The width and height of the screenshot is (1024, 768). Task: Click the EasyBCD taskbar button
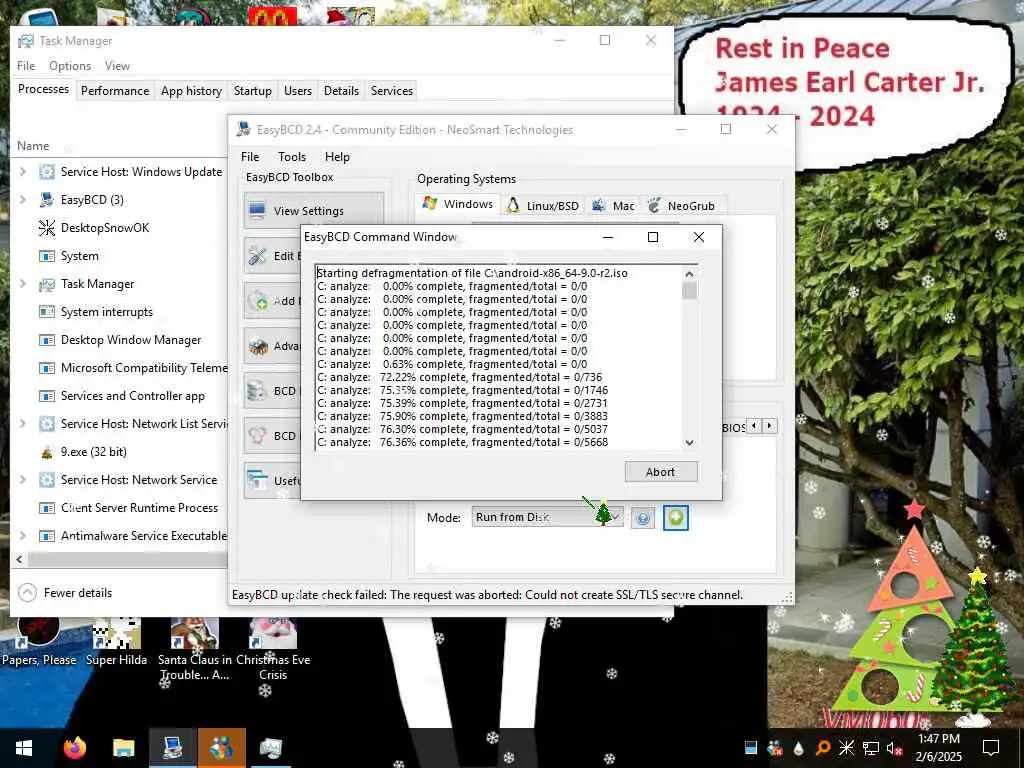[172, 748]
